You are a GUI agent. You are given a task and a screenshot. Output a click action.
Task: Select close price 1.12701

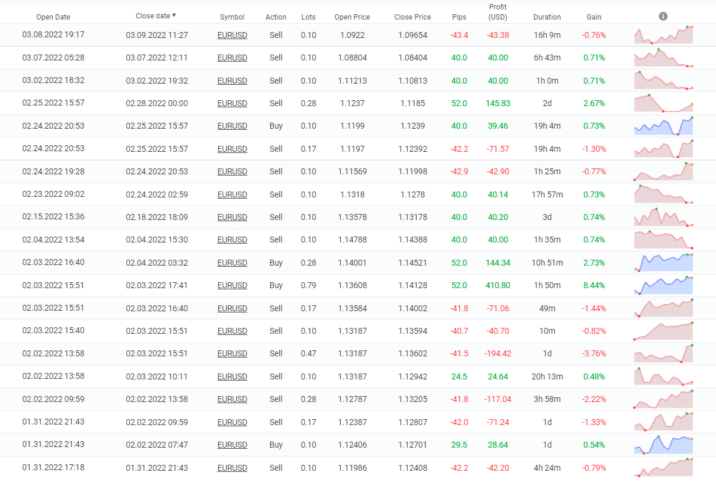coord(412,445)
